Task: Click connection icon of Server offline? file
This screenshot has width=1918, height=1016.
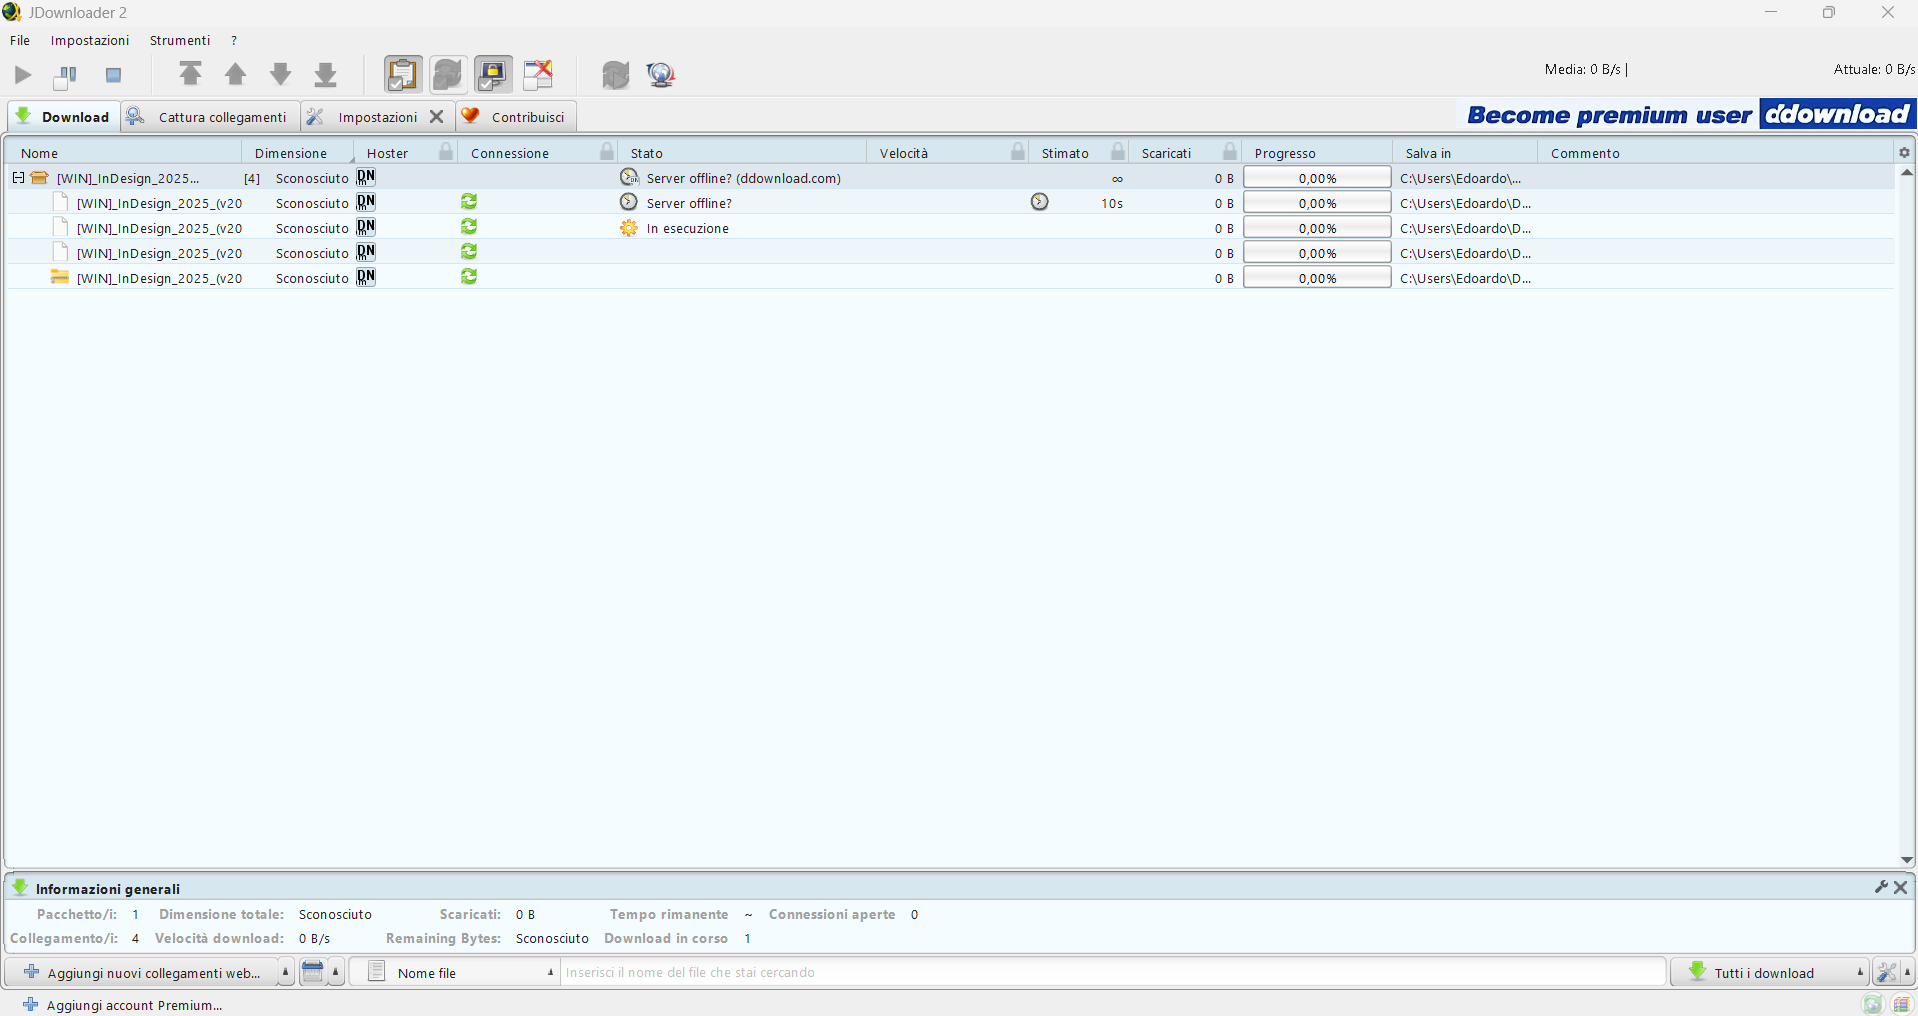Action: click(469, 202)
